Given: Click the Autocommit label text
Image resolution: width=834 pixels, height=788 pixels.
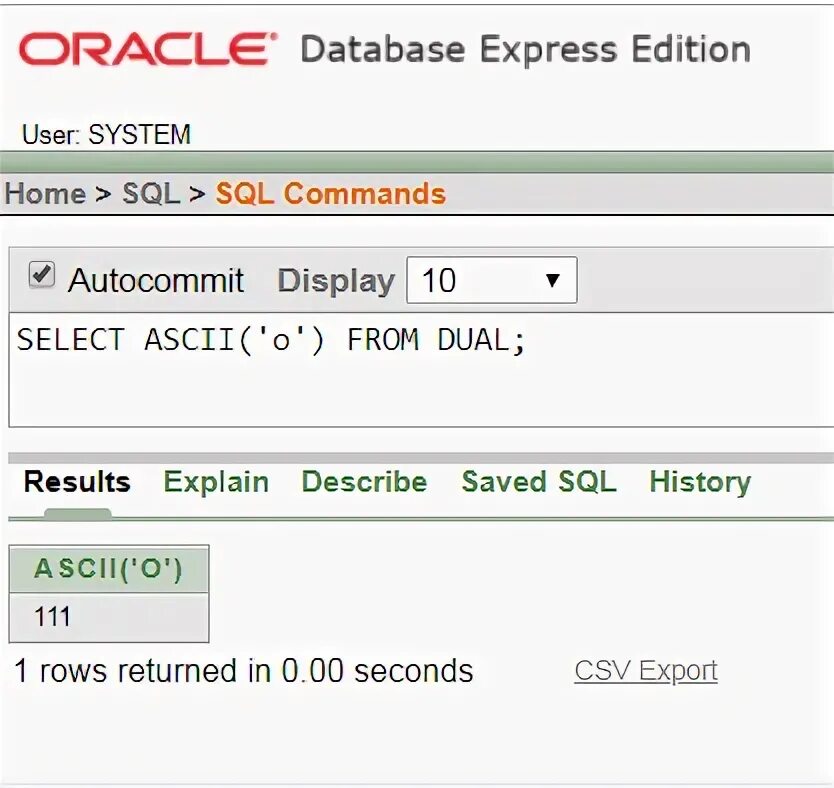Looking at the screenshot, I should point(156,281).
